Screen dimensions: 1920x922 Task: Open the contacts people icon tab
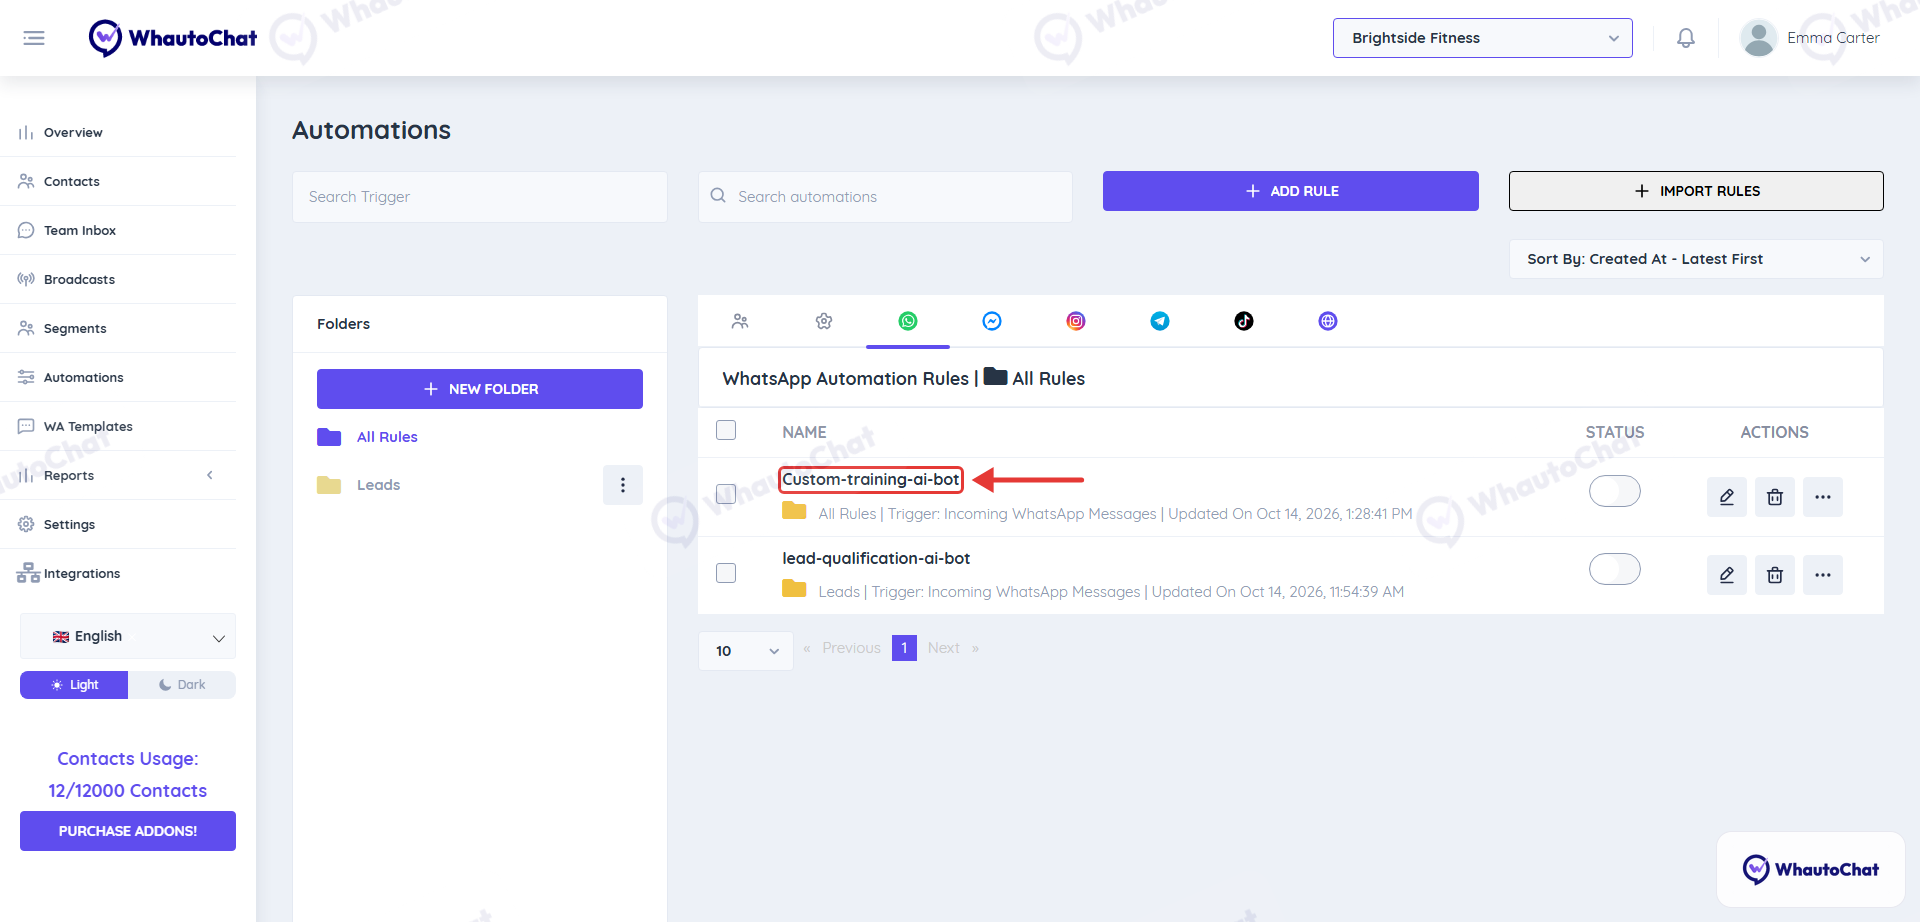[x=740, y=321]
